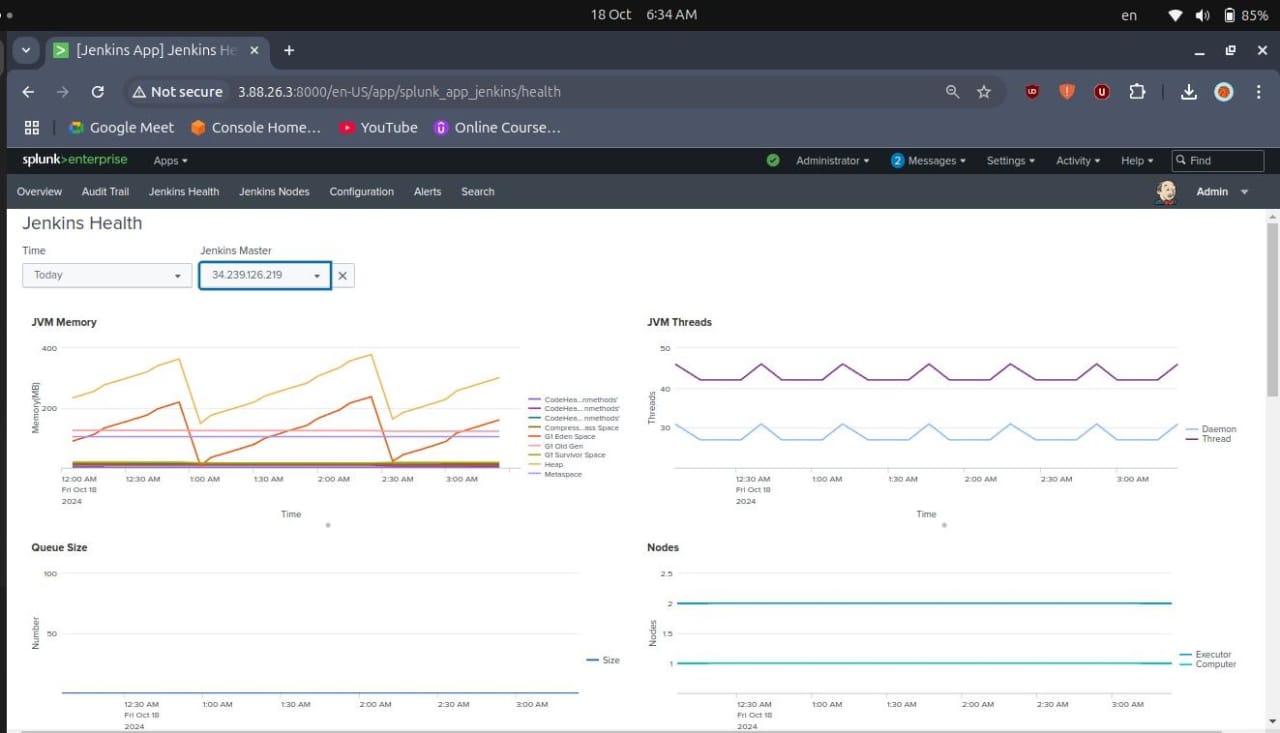Open the Search tab
The width and height of the screenshot is (1280, 733).
pyautogui.click(x=478, y=192)
